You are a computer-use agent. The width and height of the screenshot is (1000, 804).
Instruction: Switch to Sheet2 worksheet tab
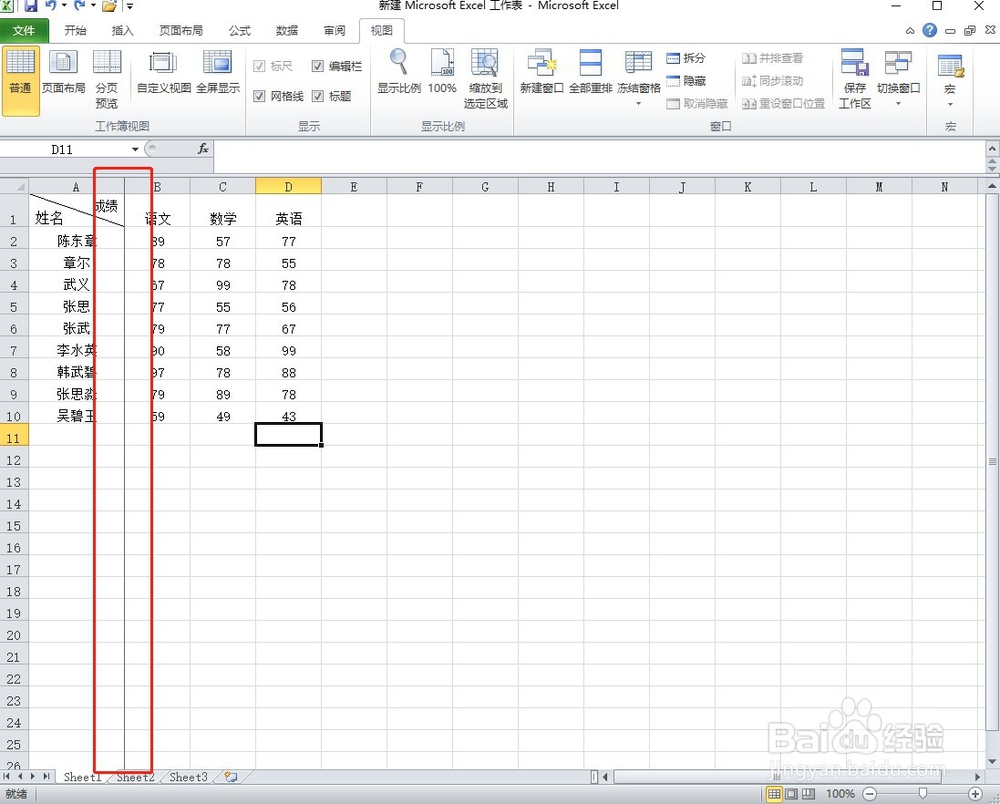(135, 777)
